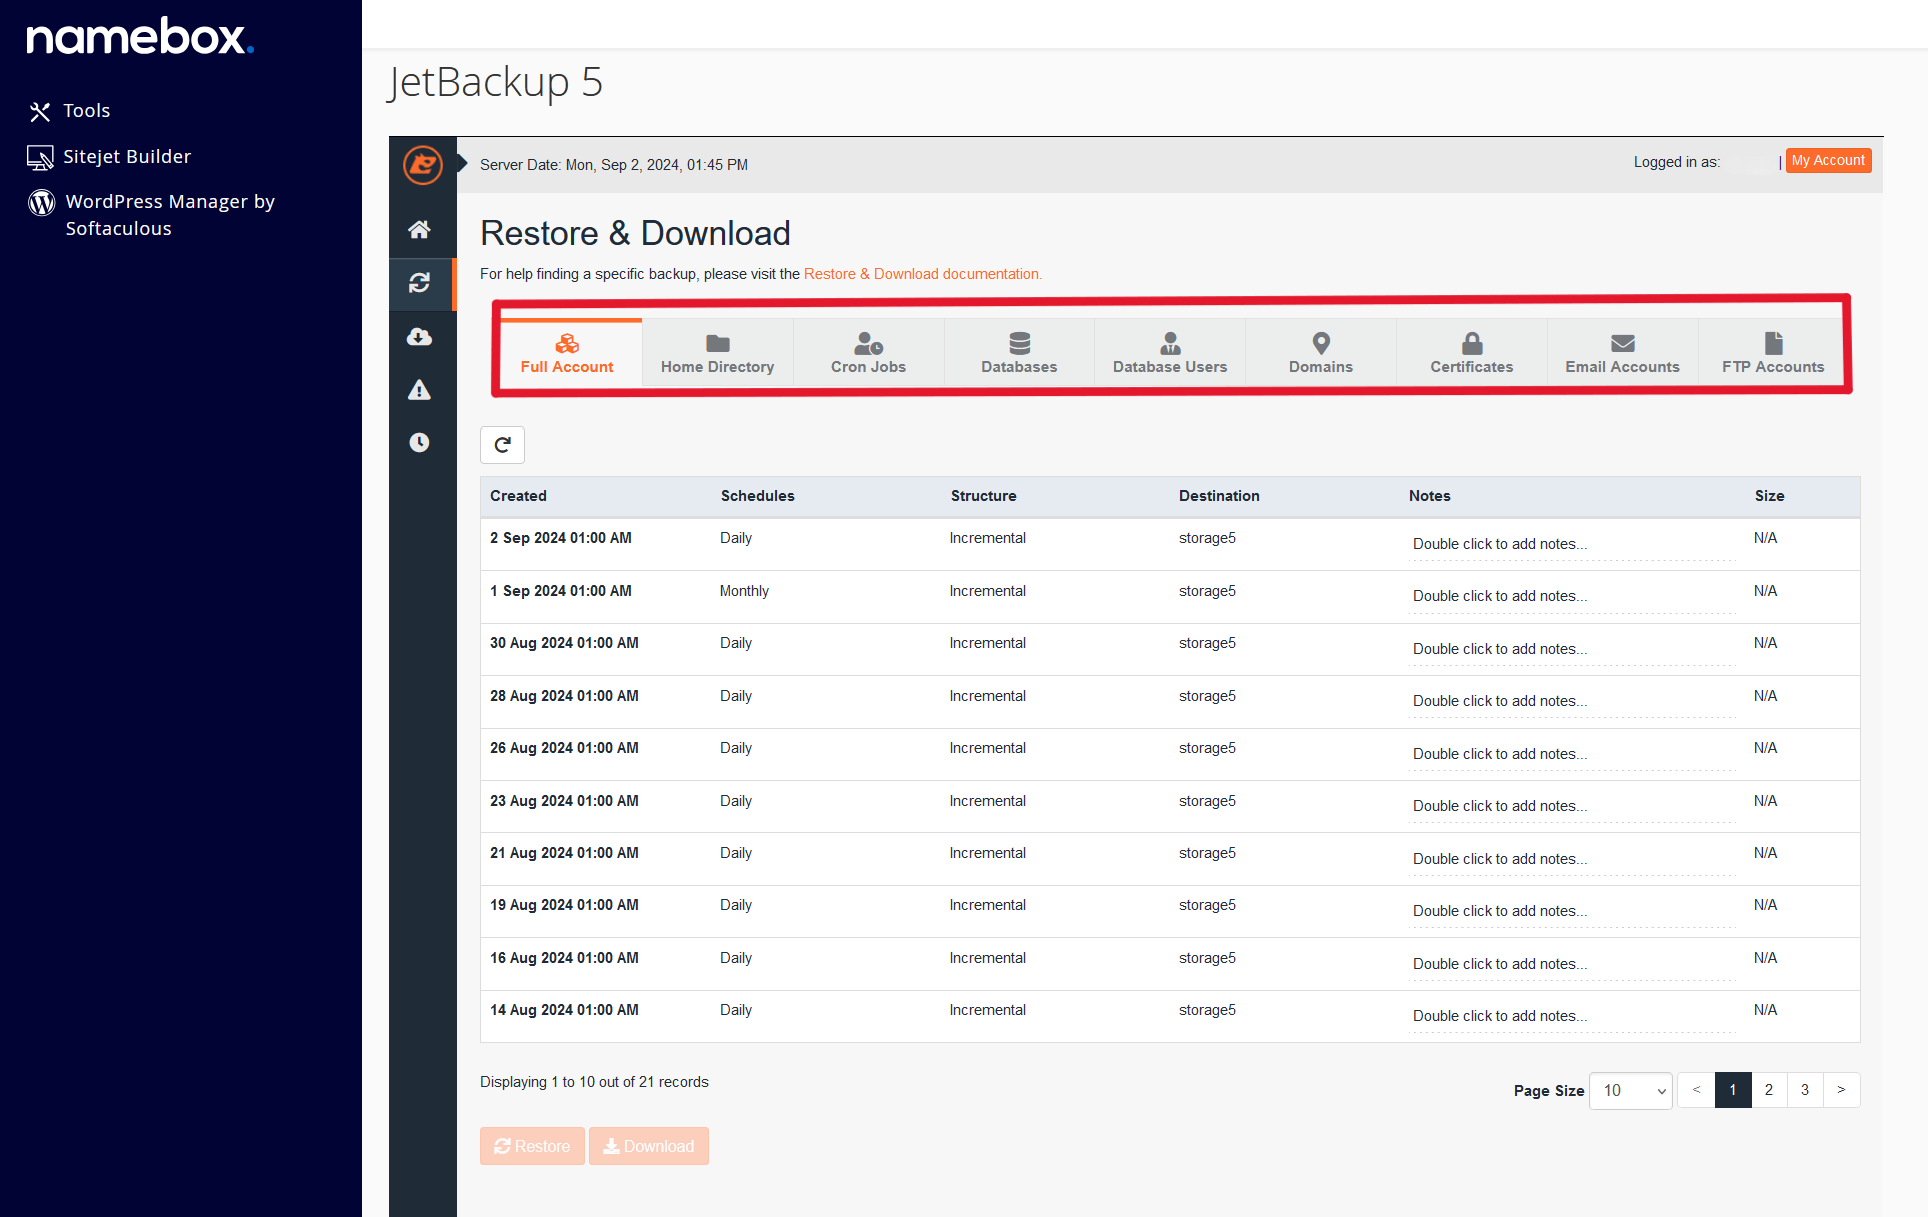Open the Page Size dropdown
The image size is (1928, 1217).
click(1631, 1090)
